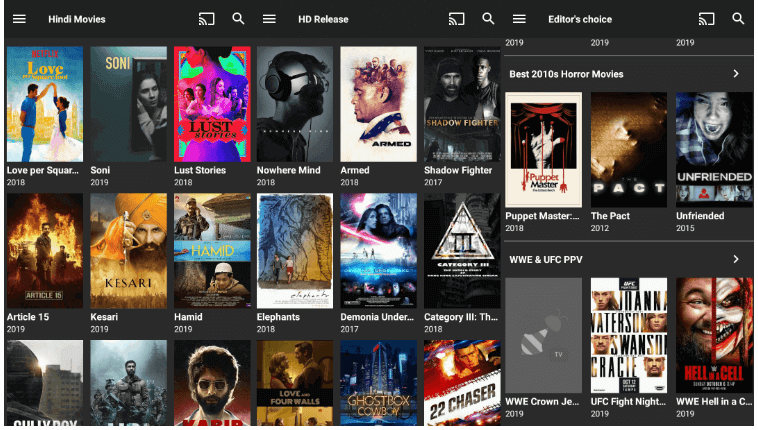
Task: Tap cast icon in Hindi Movies header
Action: point(207,19)
